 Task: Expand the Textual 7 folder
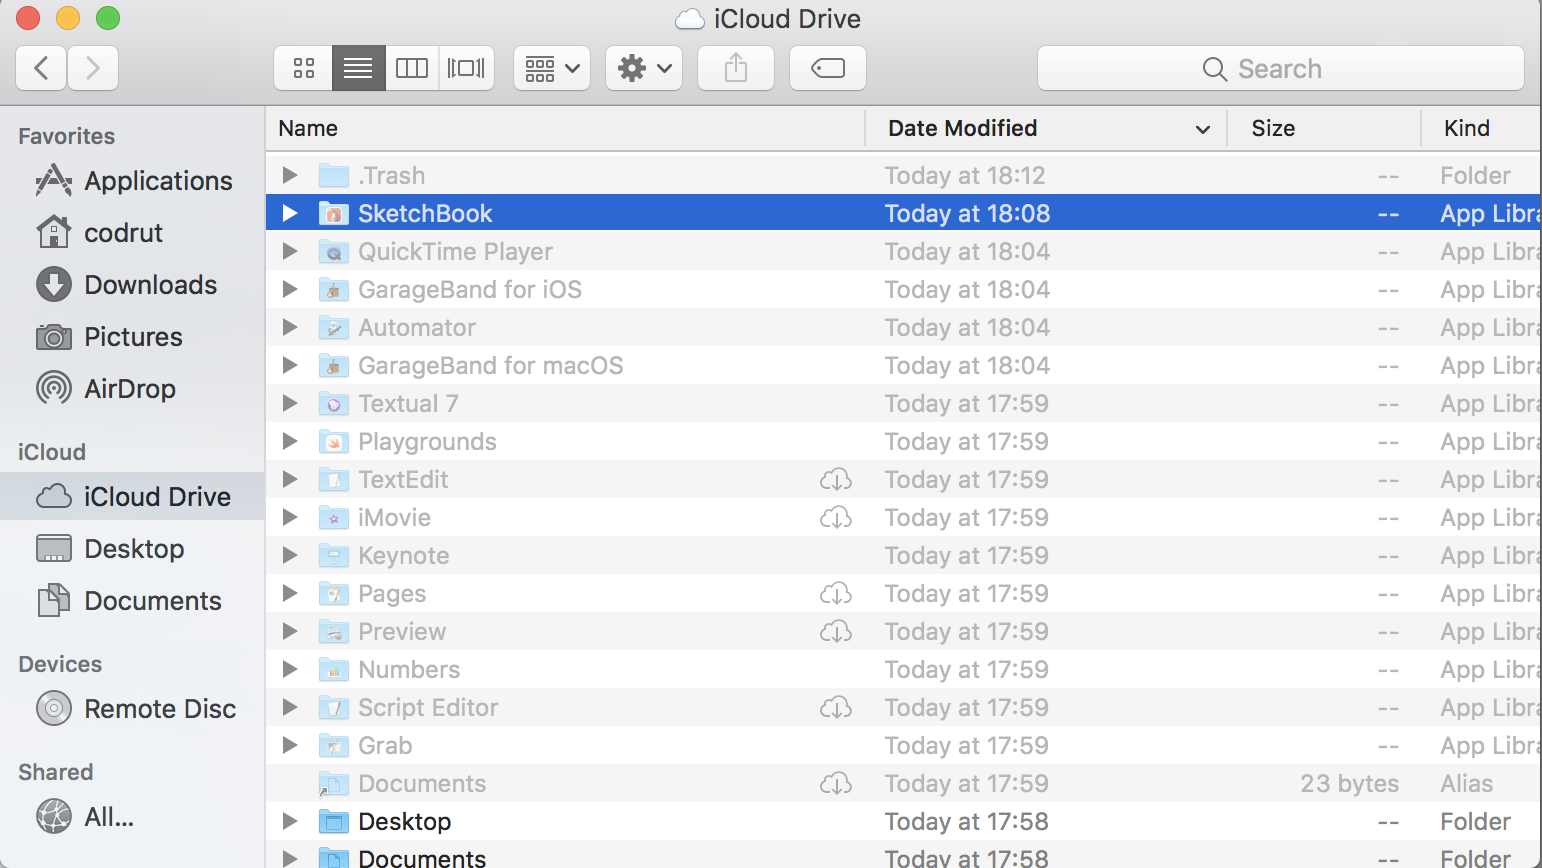tap(290, 403)
